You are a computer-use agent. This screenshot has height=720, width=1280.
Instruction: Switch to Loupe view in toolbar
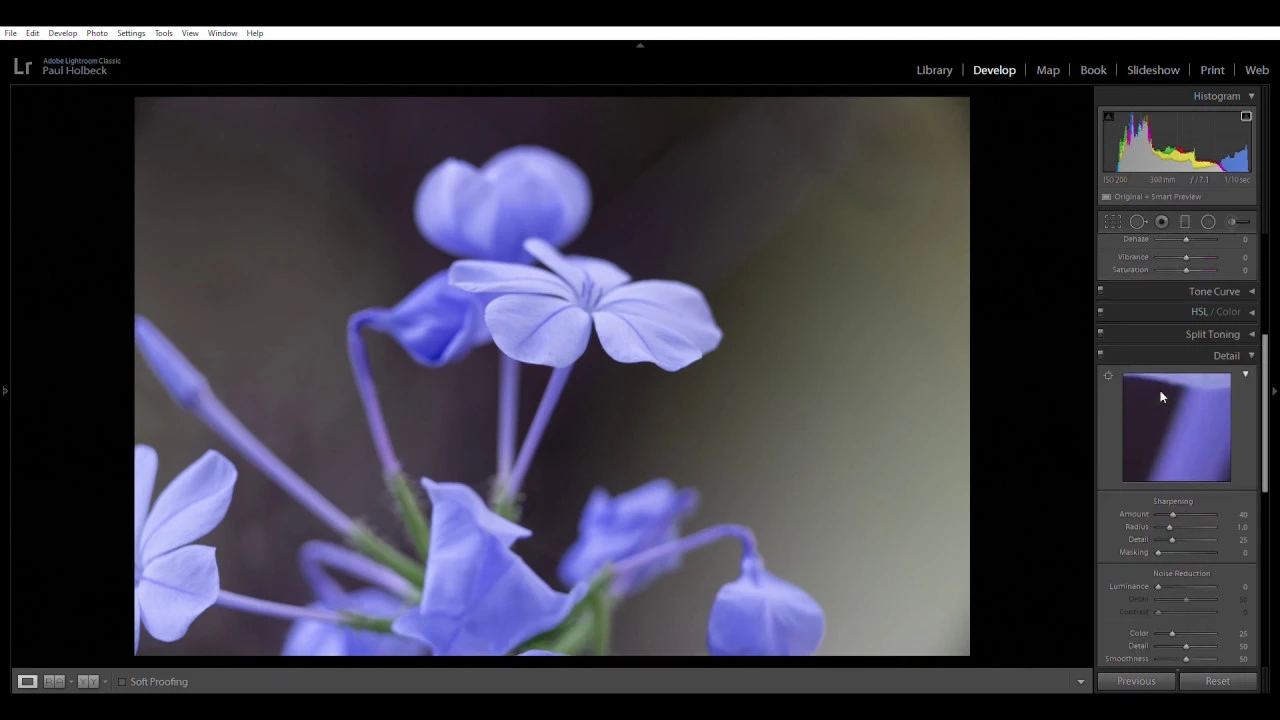click(x=27, y=682)
